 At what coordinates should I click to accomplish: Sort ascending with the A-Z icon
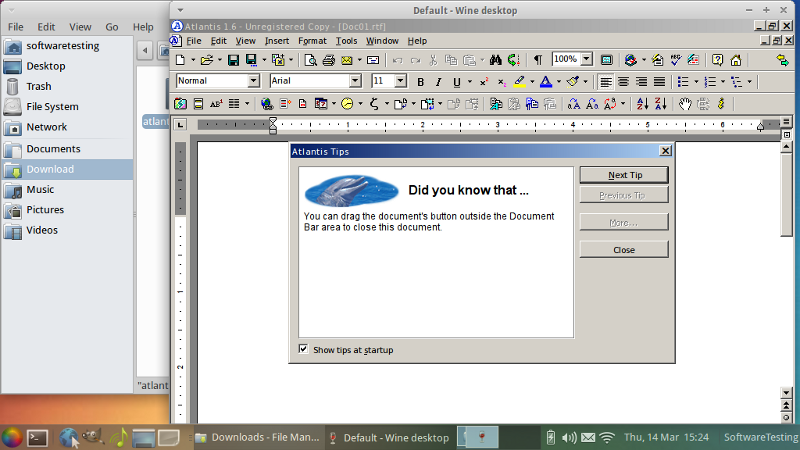coord(642,104)
